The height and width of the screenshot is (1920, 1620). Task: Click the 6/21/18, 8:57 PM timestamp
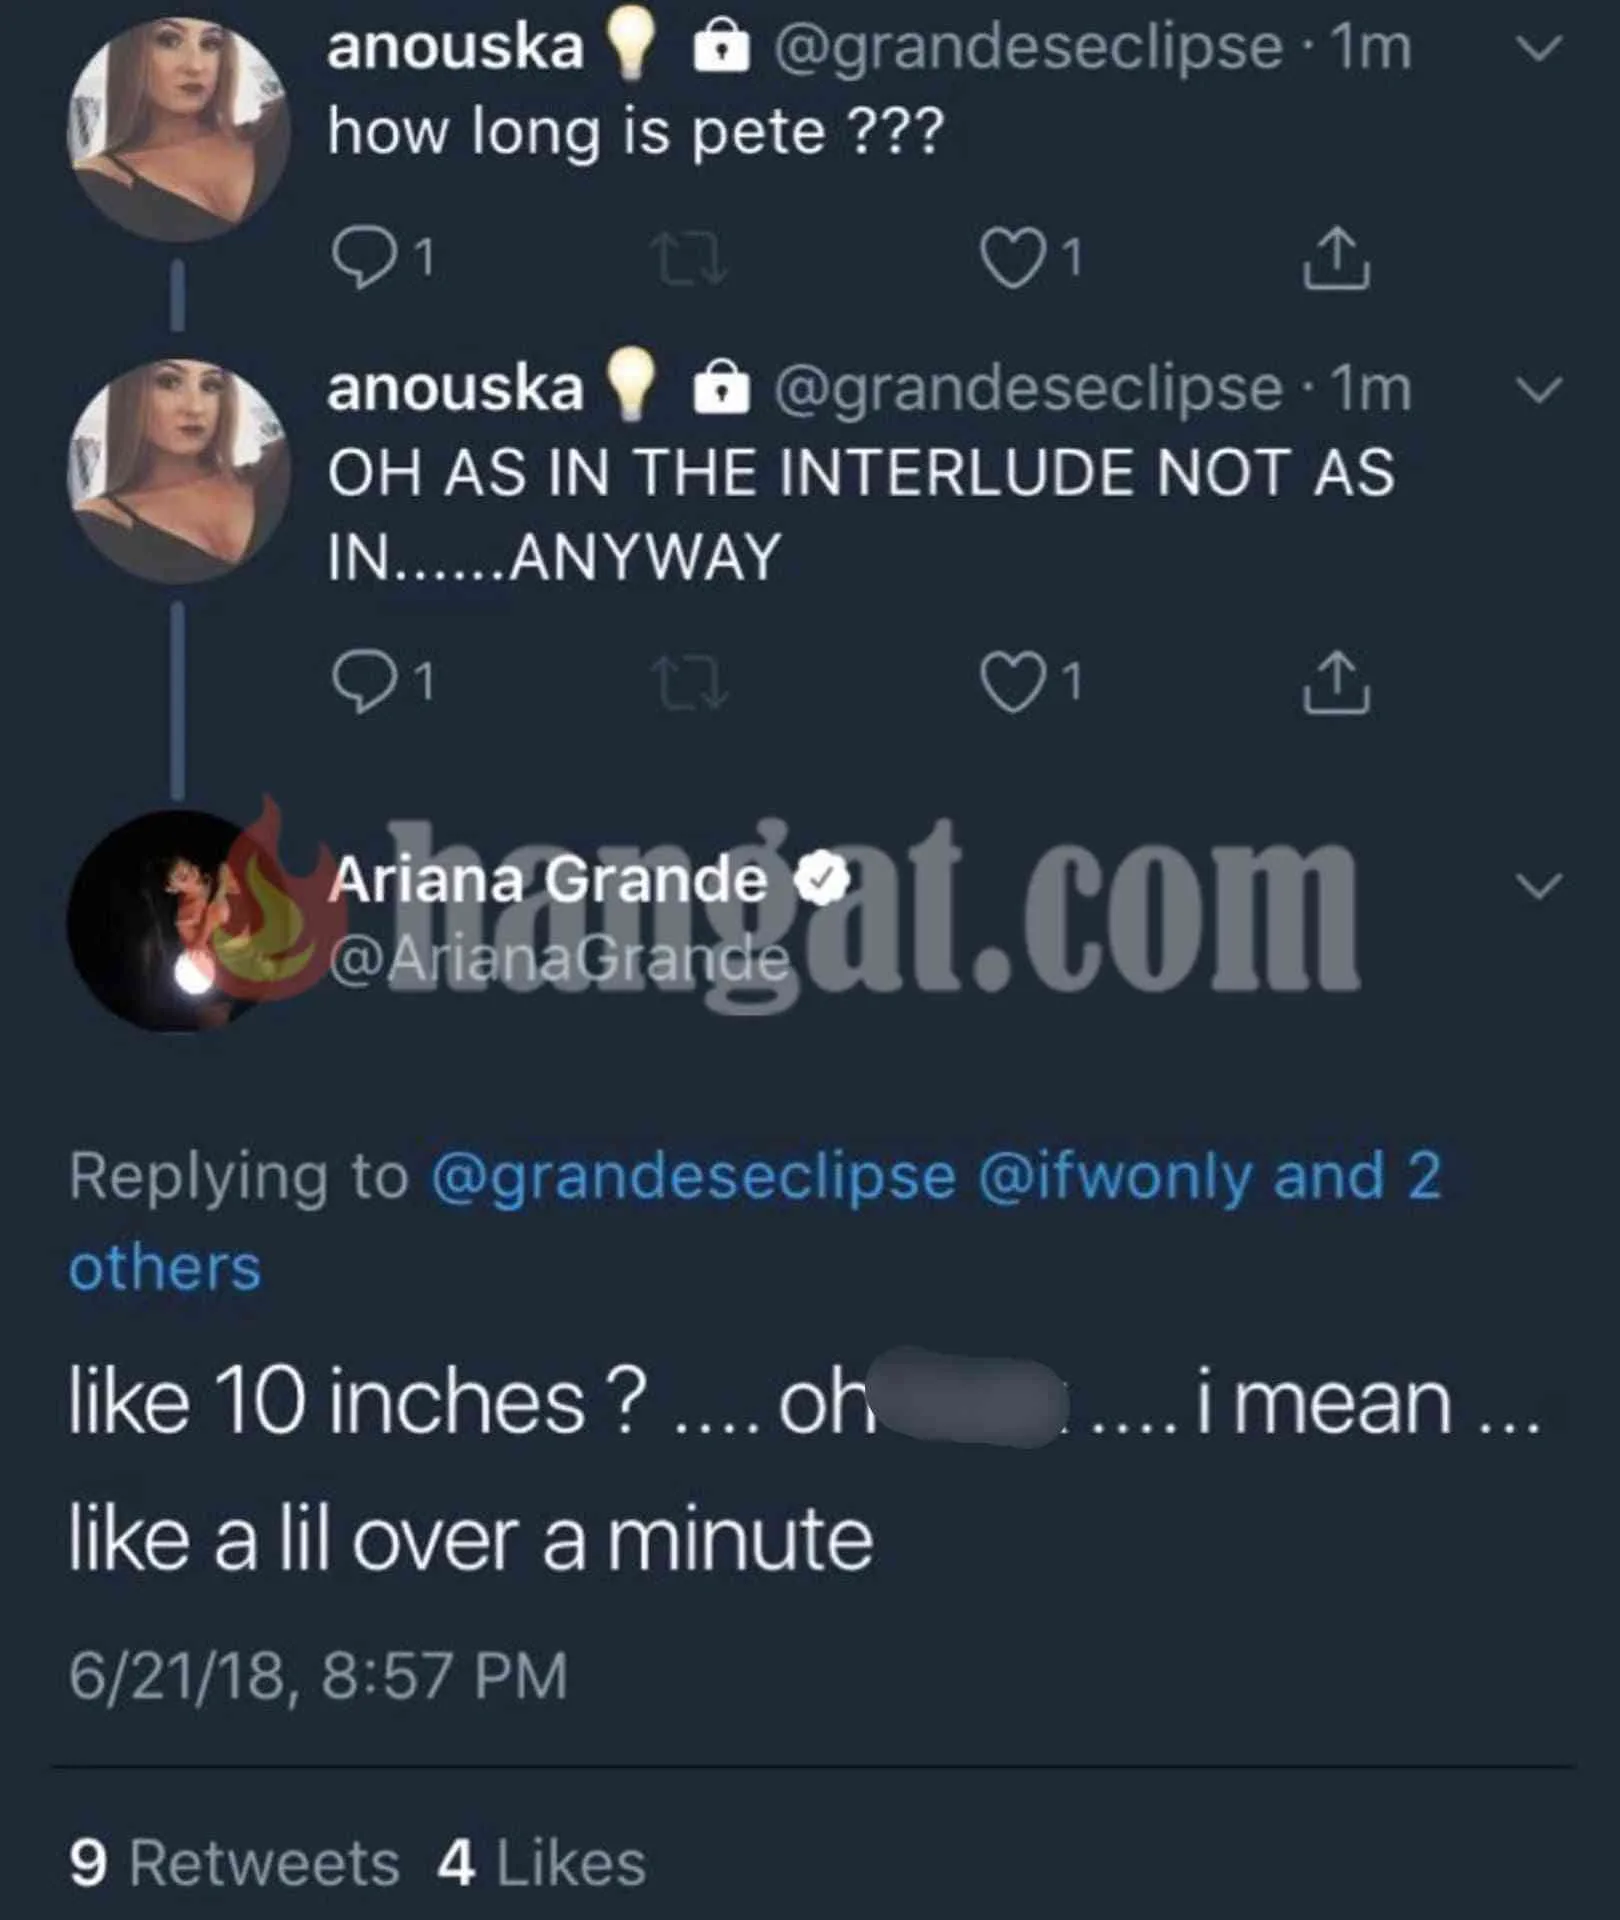click(318, 1676)
